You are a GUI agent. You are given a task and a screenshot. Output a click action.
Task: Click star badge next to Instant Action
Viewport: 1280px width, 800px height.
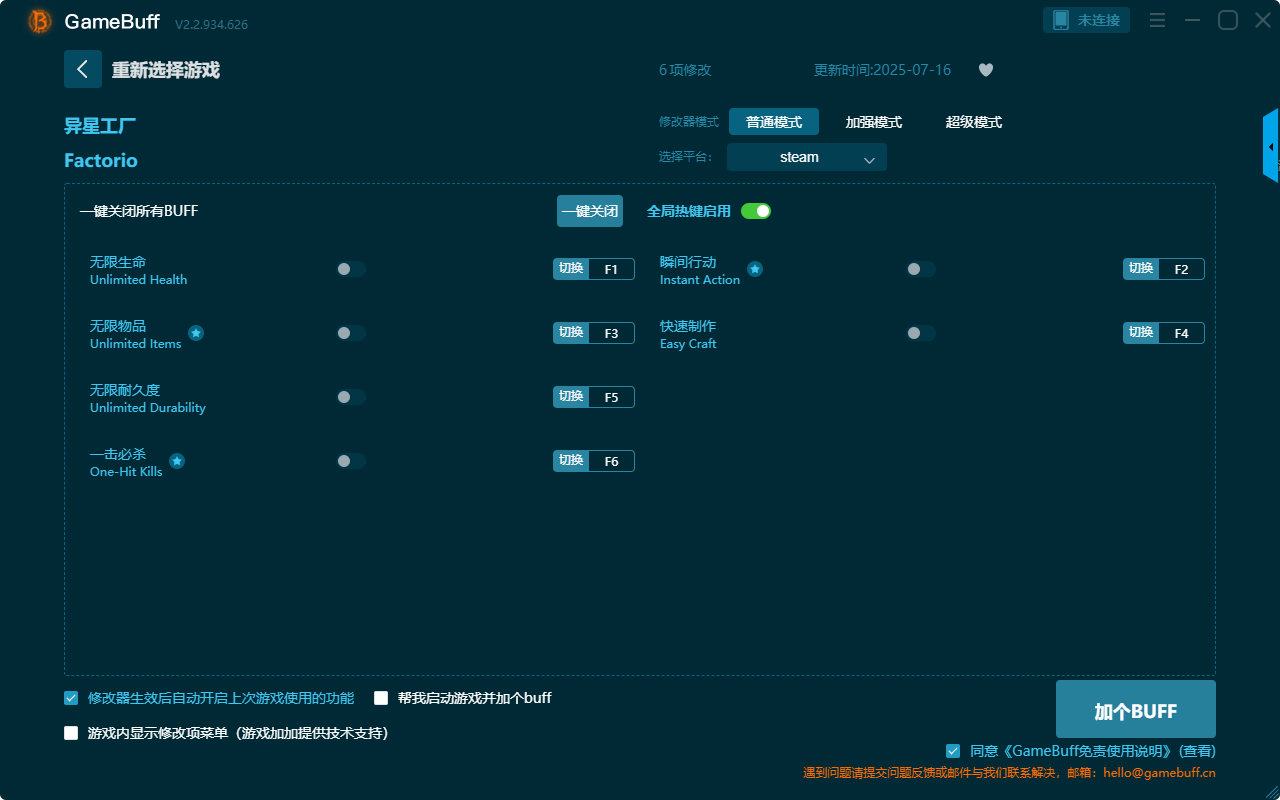tap(755, 269)
